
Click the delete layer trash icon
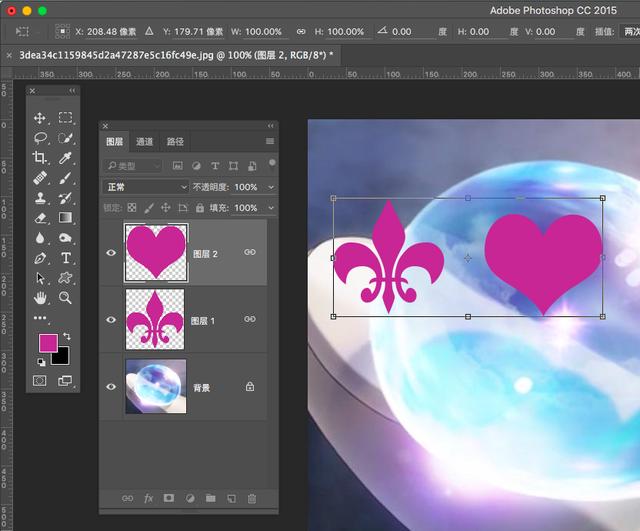252,498
